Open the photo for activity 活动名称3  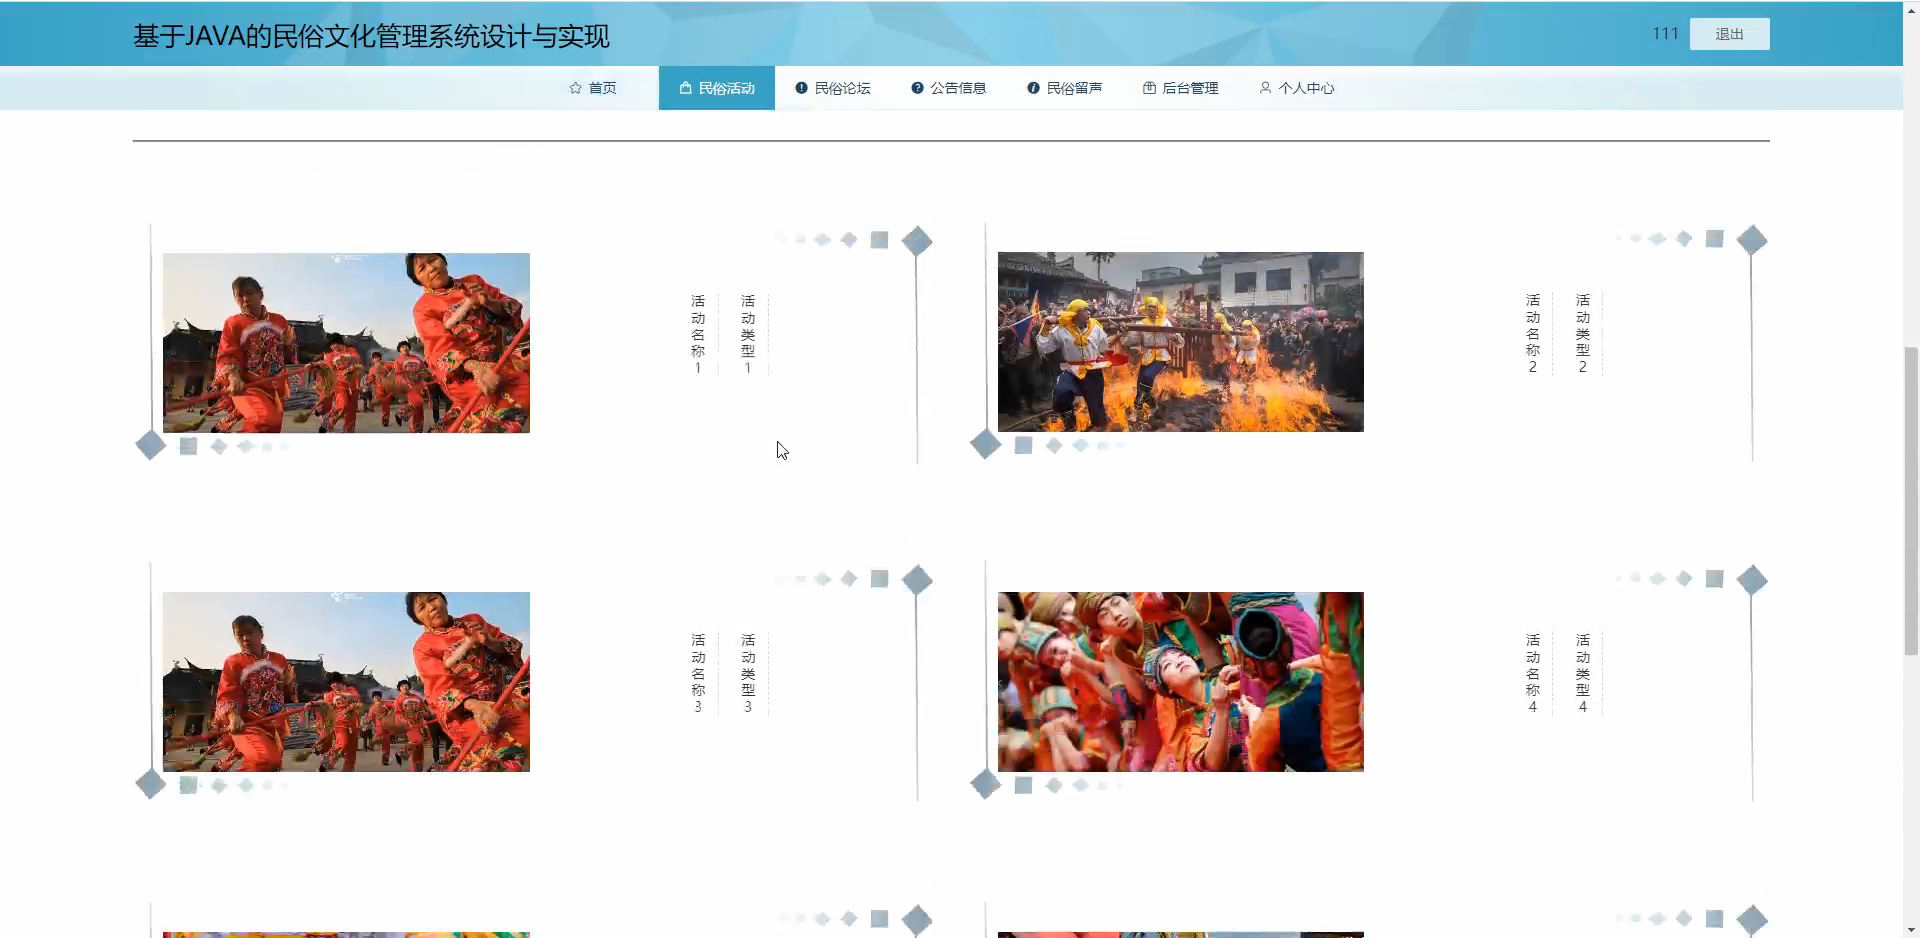tap(346, 682)
